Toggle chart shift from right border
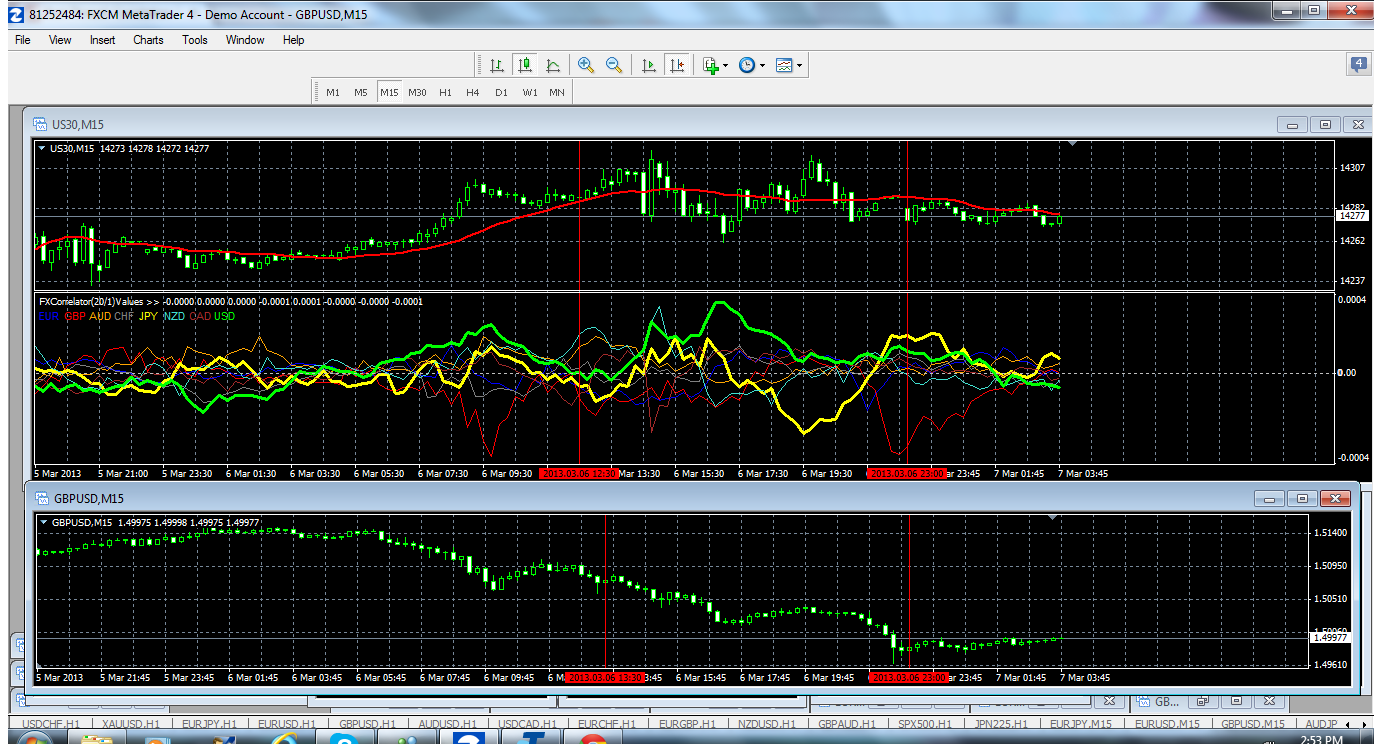 (x=677, y=65)
